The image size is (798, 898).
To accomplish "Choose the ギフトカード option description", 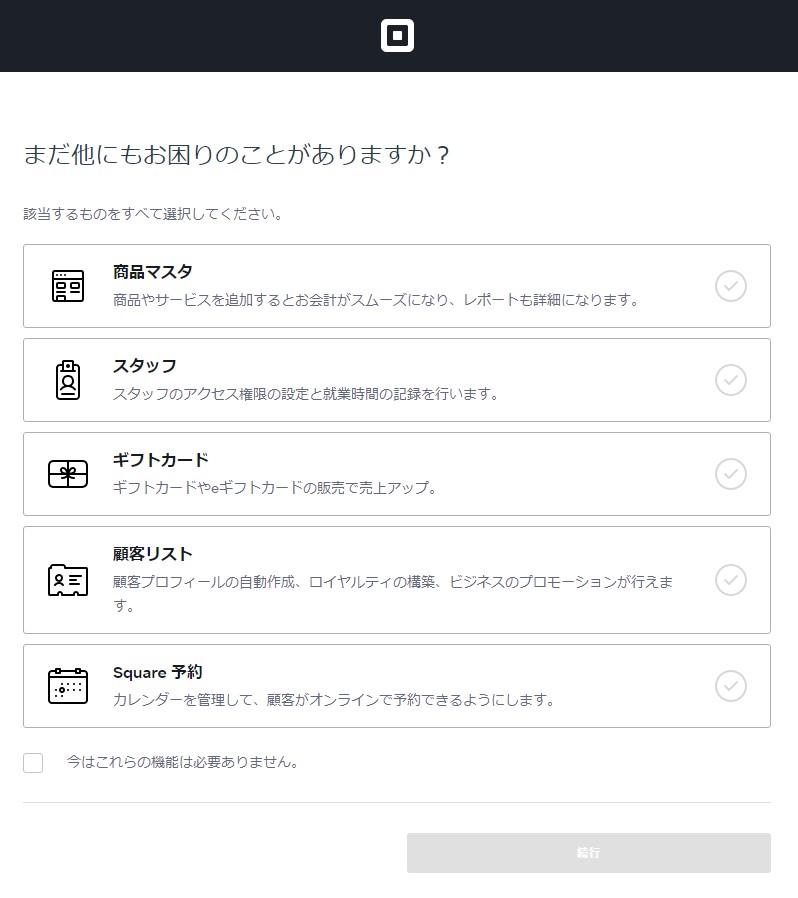I will tap(275, 488).
